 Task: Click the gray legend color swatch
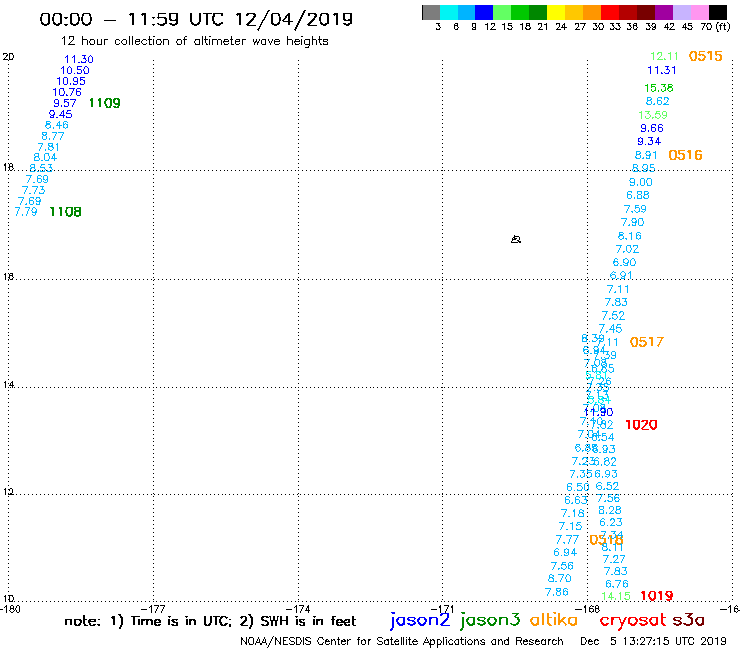(431, 12)
